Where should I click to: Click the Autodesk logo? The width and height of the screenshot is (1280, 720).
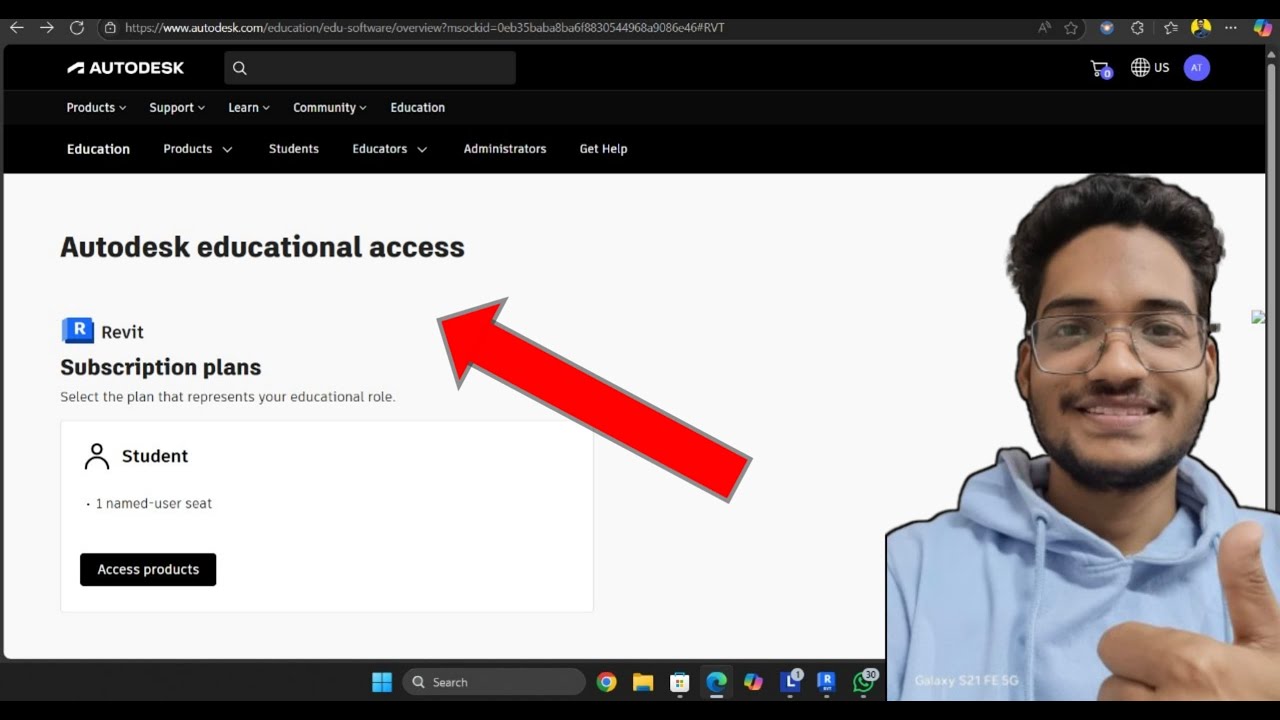(x=126, y=68)
